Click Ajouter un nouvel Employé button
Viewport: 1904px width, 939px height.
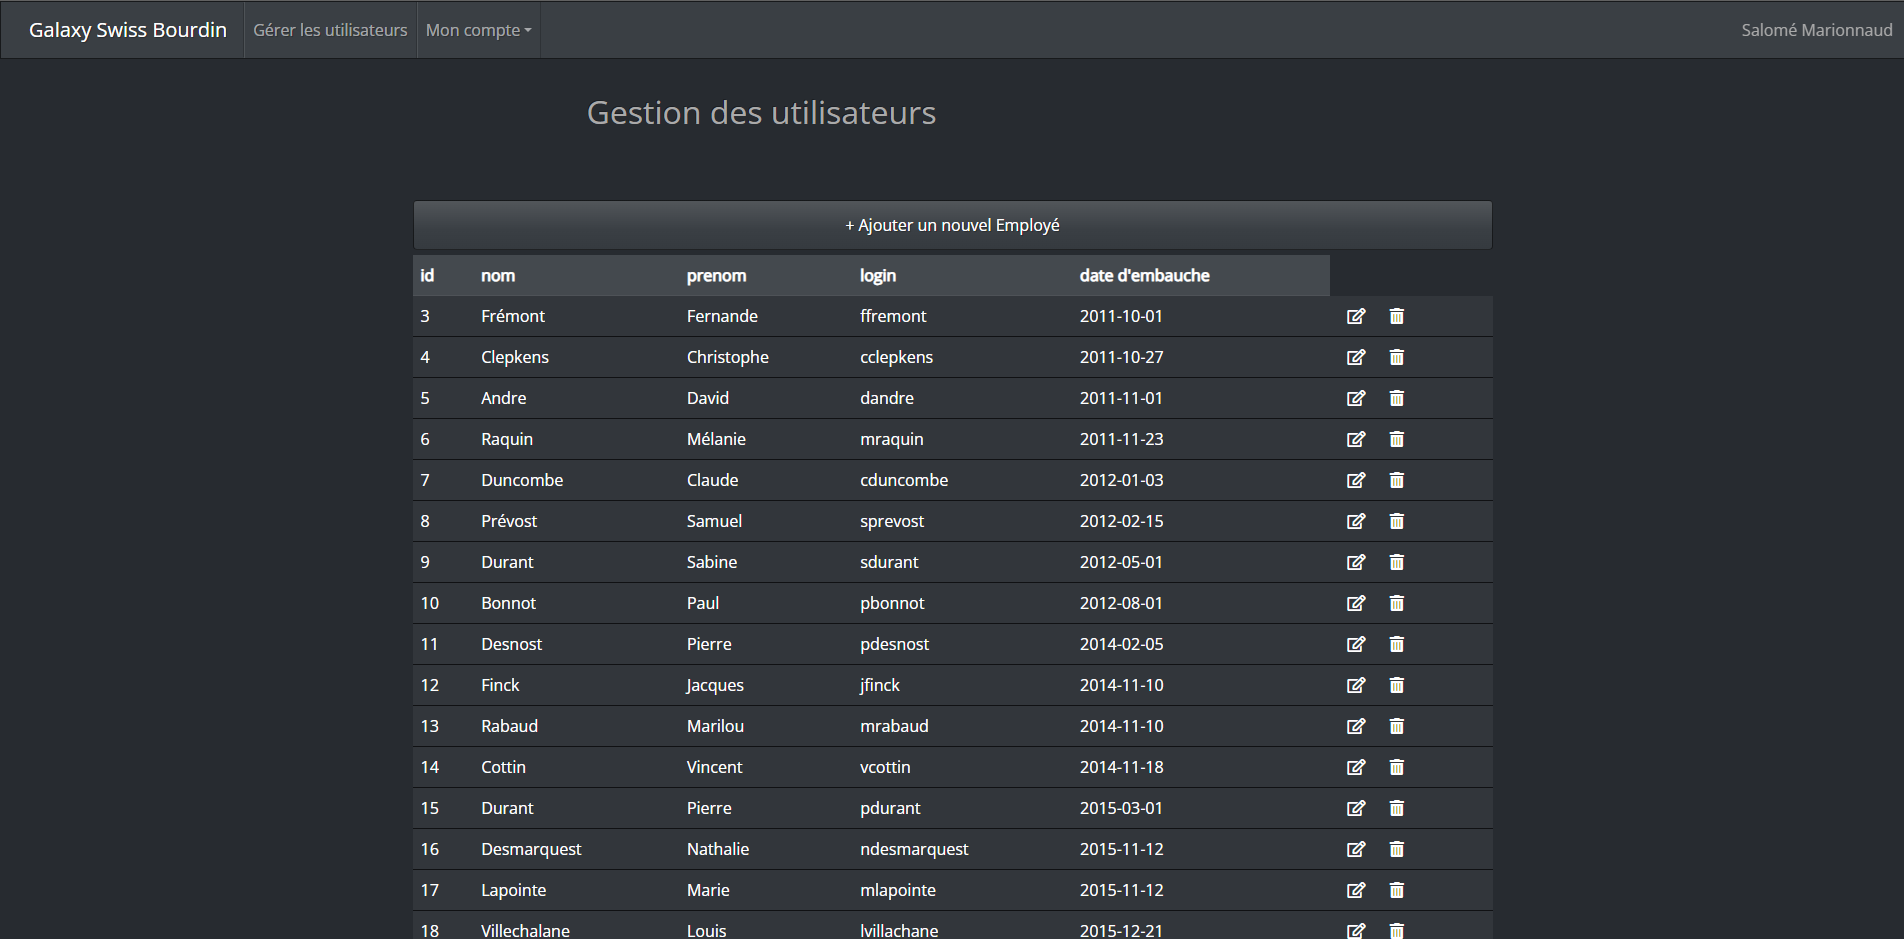[x=952, y=225]
